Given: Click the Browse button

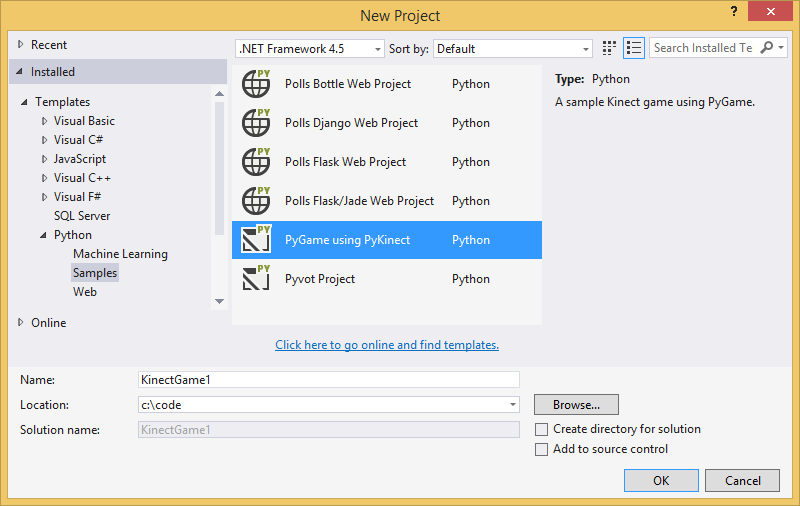Looking at the screenshot, I should [x=576, y=405].
